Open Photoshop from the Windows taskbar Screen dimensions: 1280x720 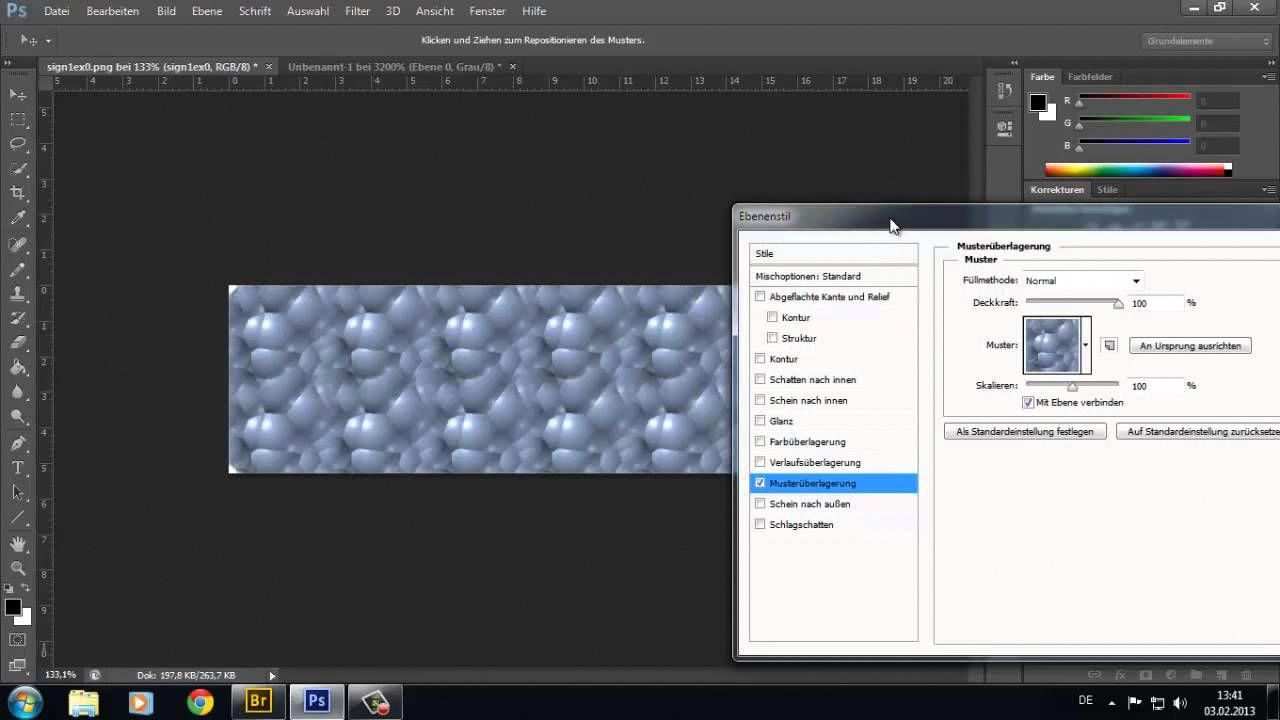pos(317,701)
